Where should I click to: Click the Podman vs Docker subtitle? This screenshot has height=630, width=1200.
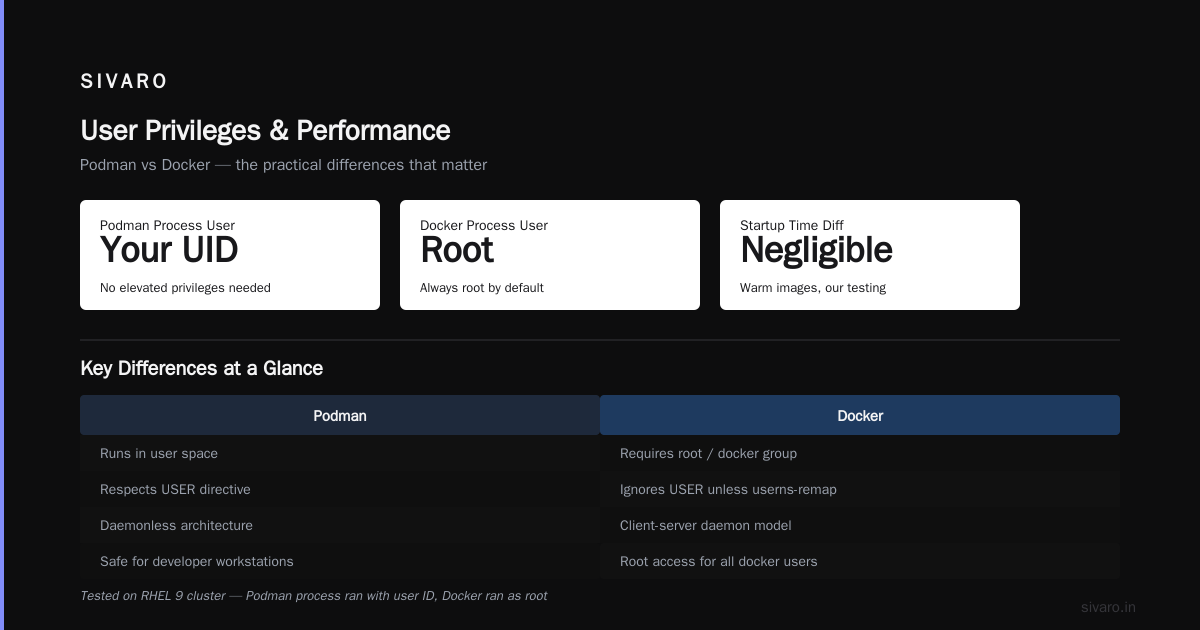283,165
